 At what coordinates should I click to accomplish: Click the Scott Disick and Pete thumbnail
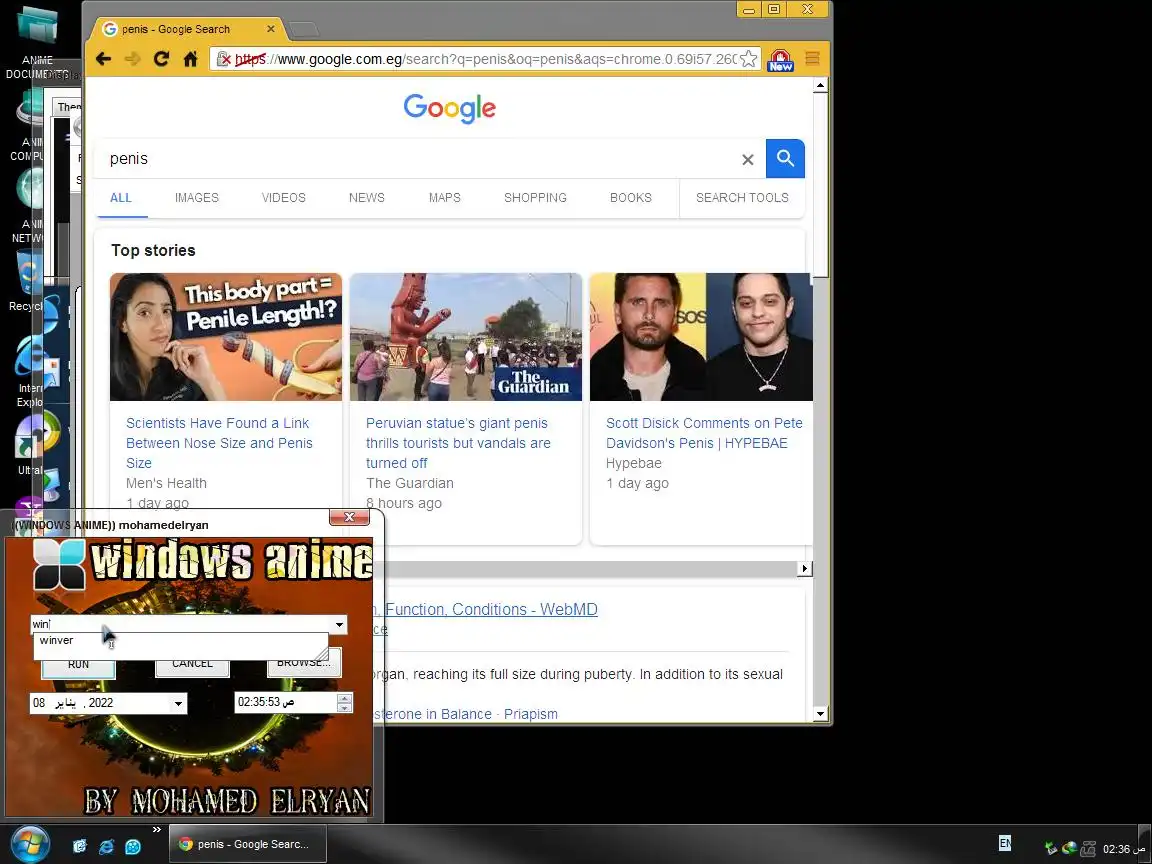(701, 336)
